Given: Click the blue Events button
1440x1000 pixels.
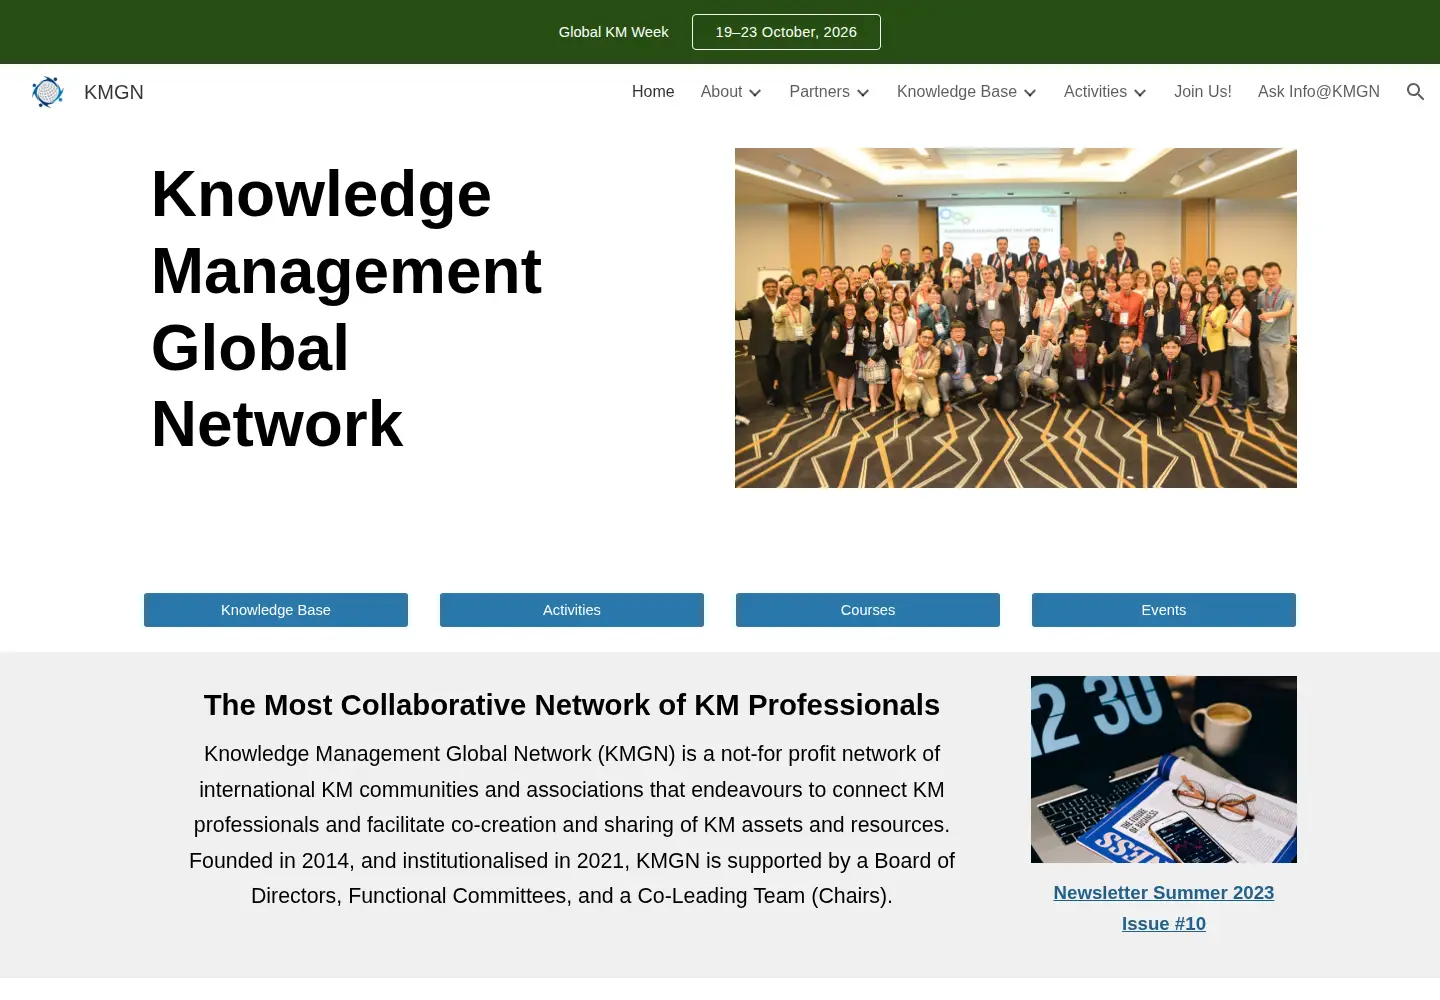Looking at the screenshot, I should [1164, 610].
